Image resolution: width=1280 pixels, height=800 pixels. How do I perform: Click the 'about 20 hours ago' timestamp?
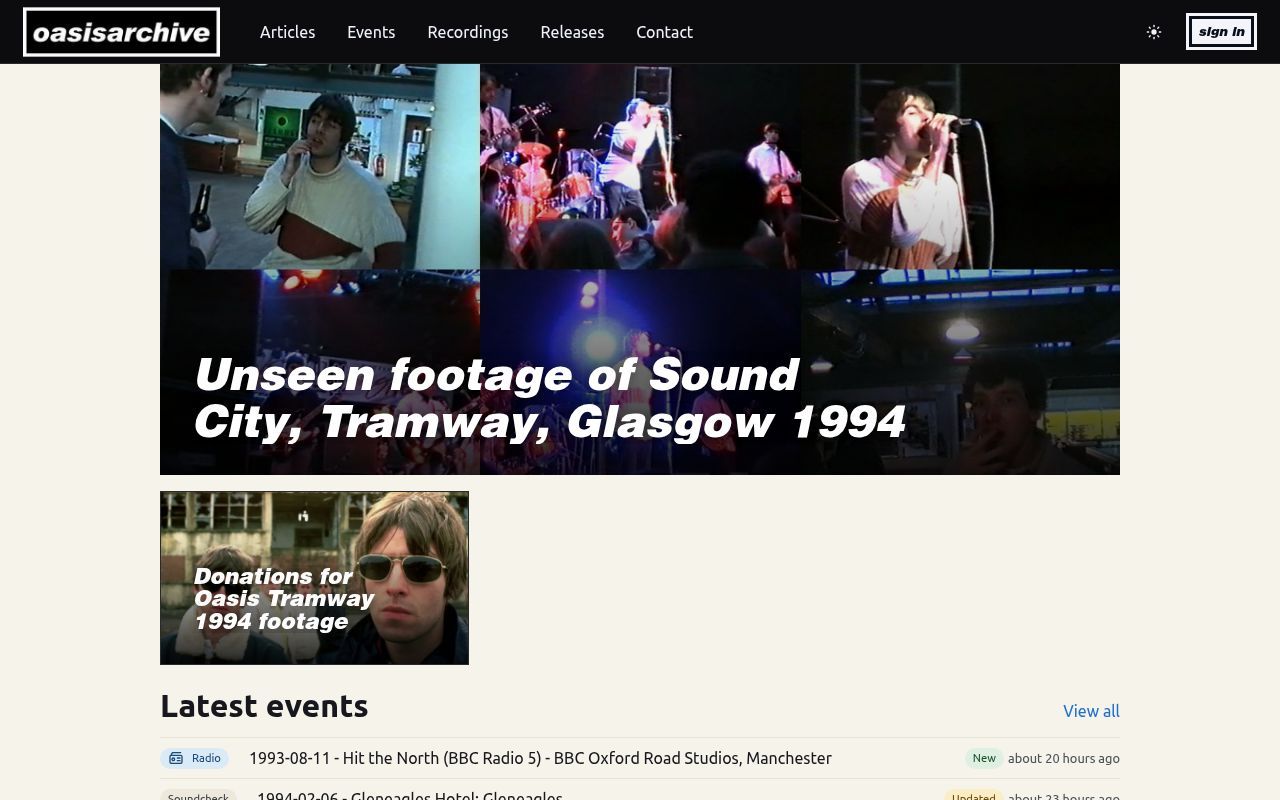[1064, 758]
